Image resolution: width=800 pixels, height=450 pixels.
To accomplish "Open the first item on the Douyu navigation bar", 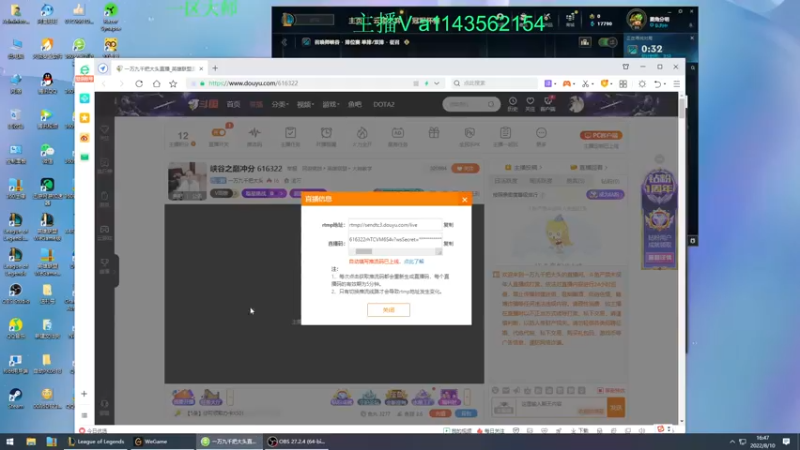I will pyautogui.click(x=233, y=104).
